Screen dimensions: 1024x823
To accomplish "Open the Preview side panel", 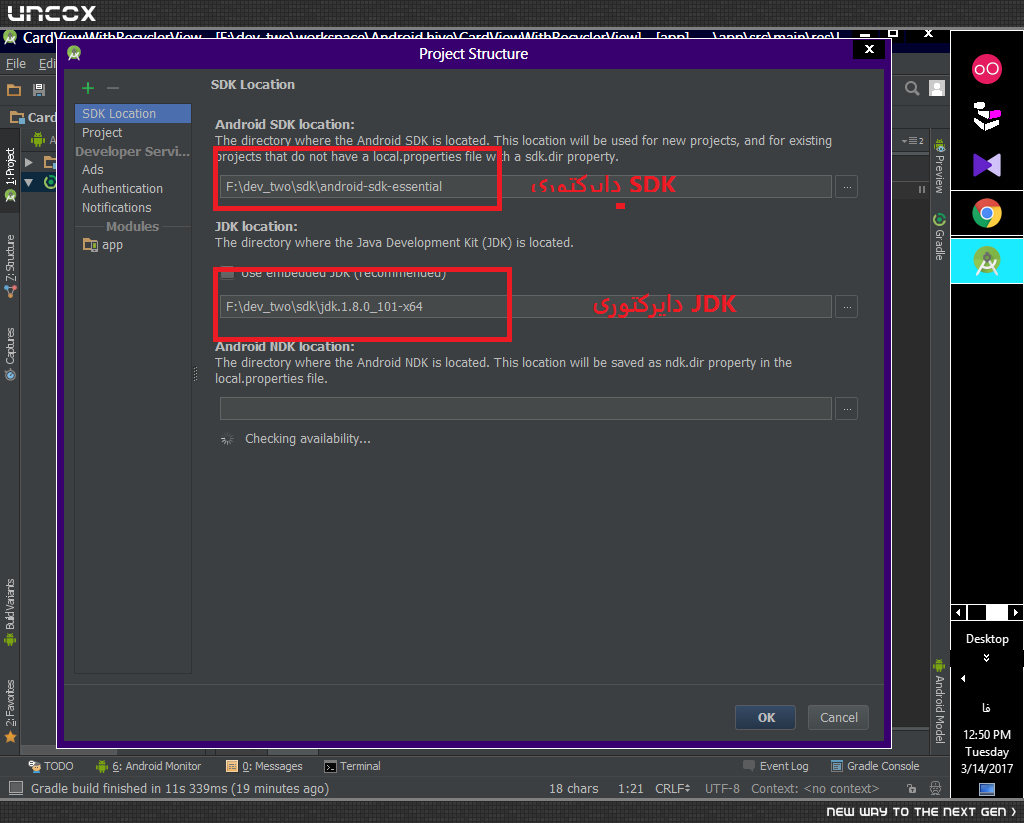I will (x=939, y=166).
